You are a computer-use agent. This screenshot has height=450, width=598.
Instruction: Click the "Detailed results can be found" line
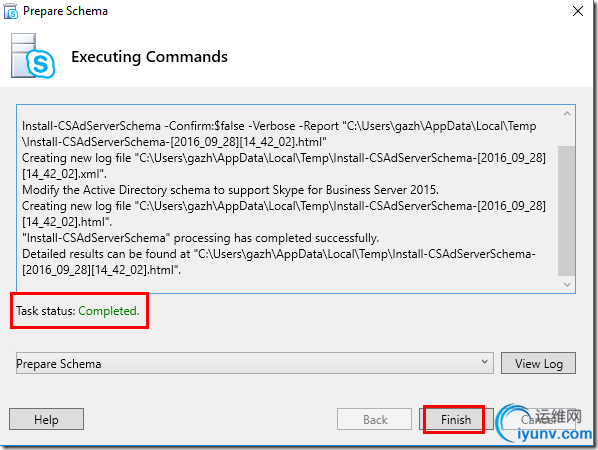coord(279,262)
